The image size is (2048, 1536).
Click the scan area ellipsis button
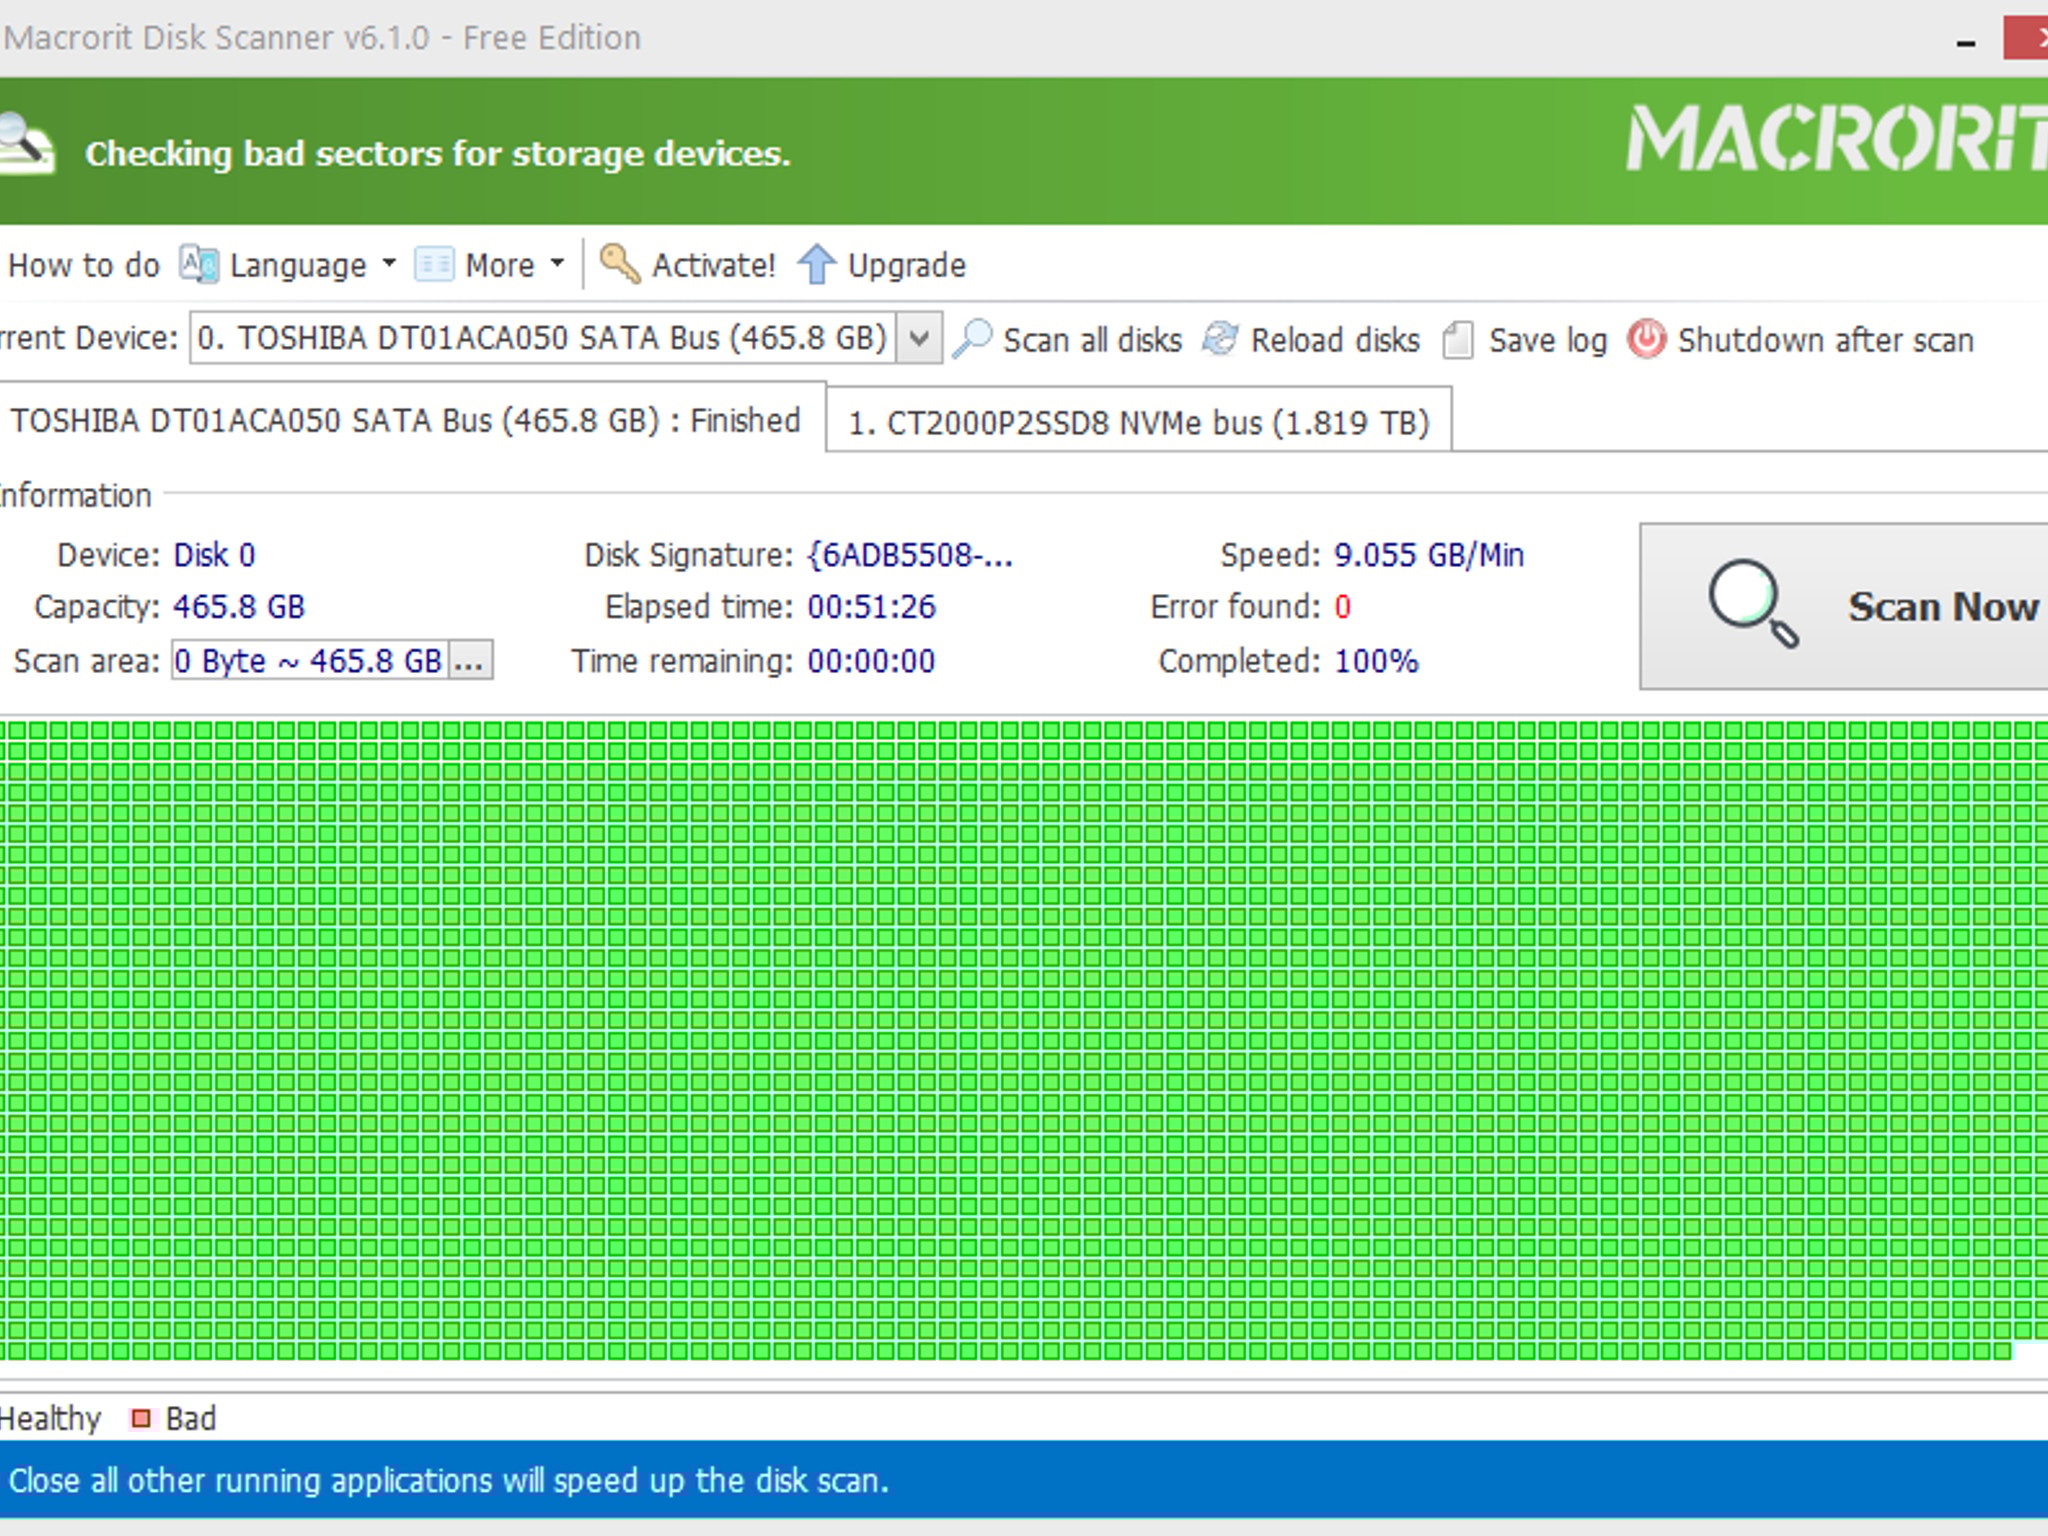tap(469, 661)
